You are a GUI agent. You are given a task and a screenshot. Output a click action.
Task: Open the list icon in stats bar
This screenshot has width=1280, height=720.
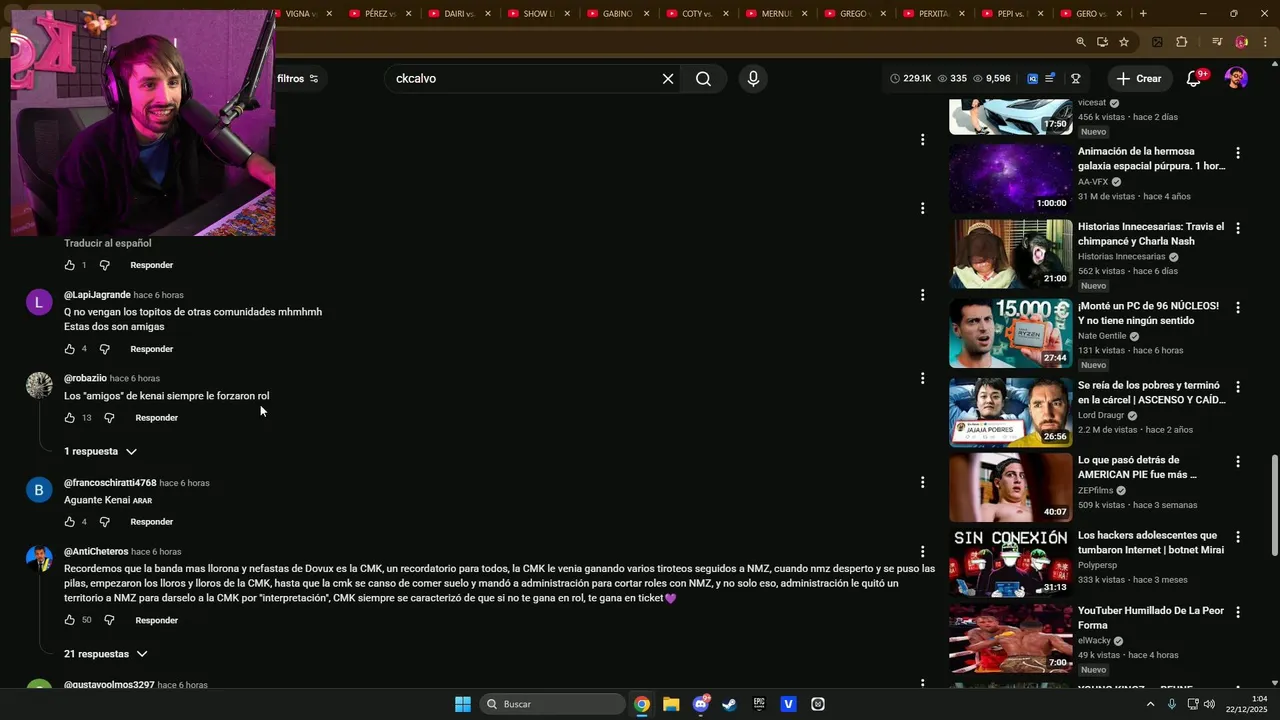(x=1050, y=79)
